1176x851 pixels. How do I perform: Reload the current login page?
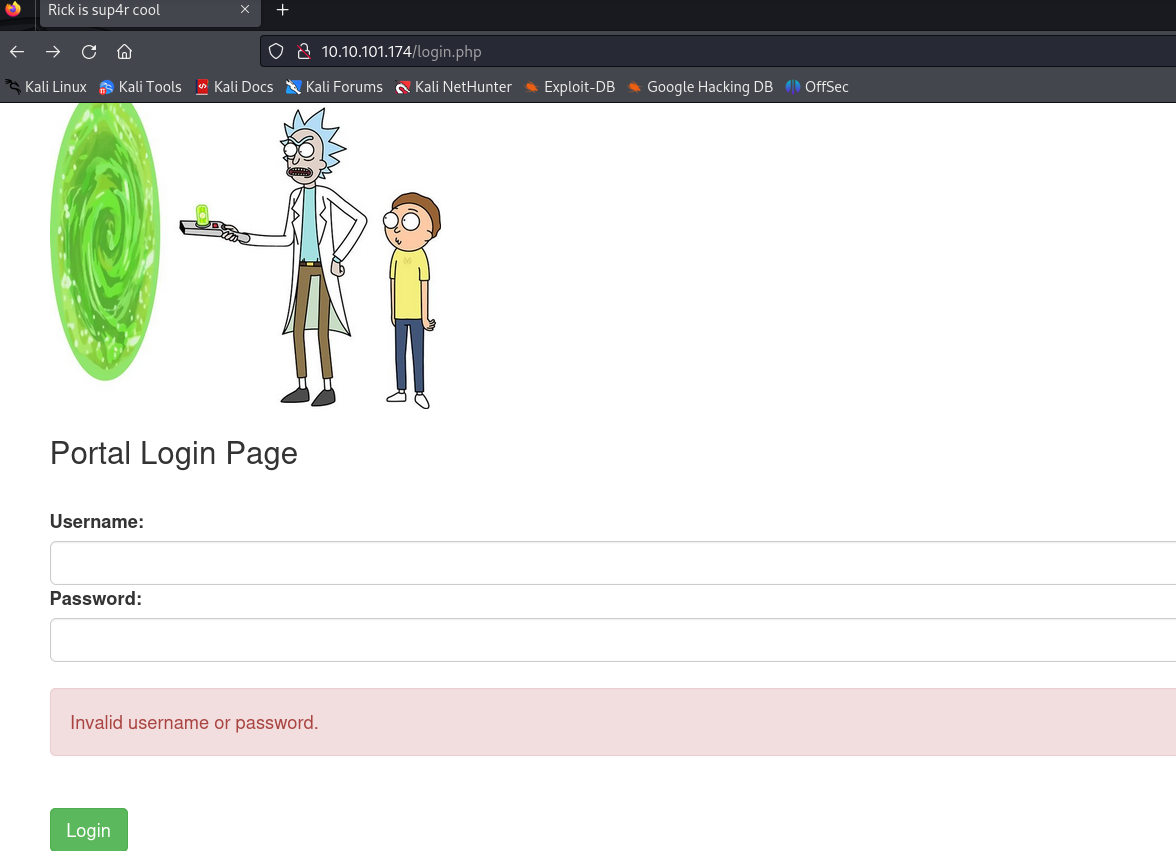(89, 52)
